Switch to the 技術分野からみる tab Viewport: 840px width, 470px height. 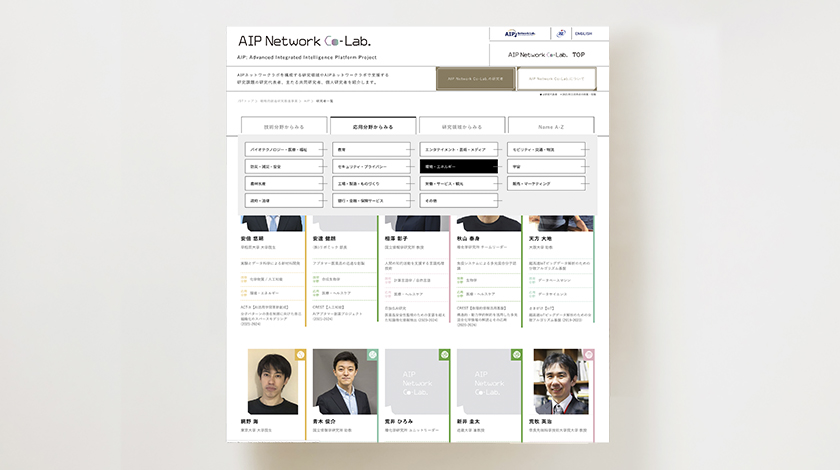tap(284, 126)
